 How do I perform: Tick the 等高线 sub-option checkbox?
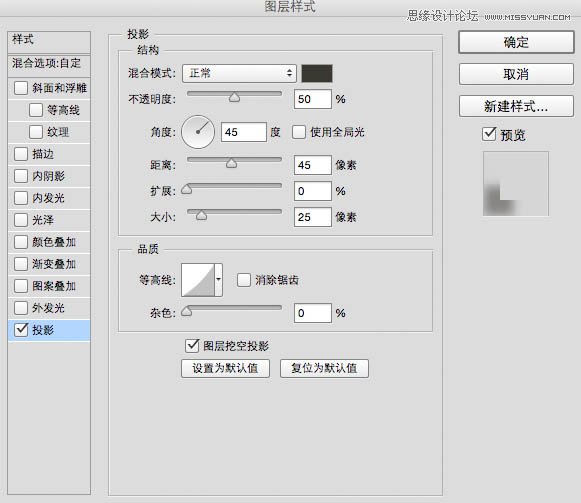pos(36,110)
